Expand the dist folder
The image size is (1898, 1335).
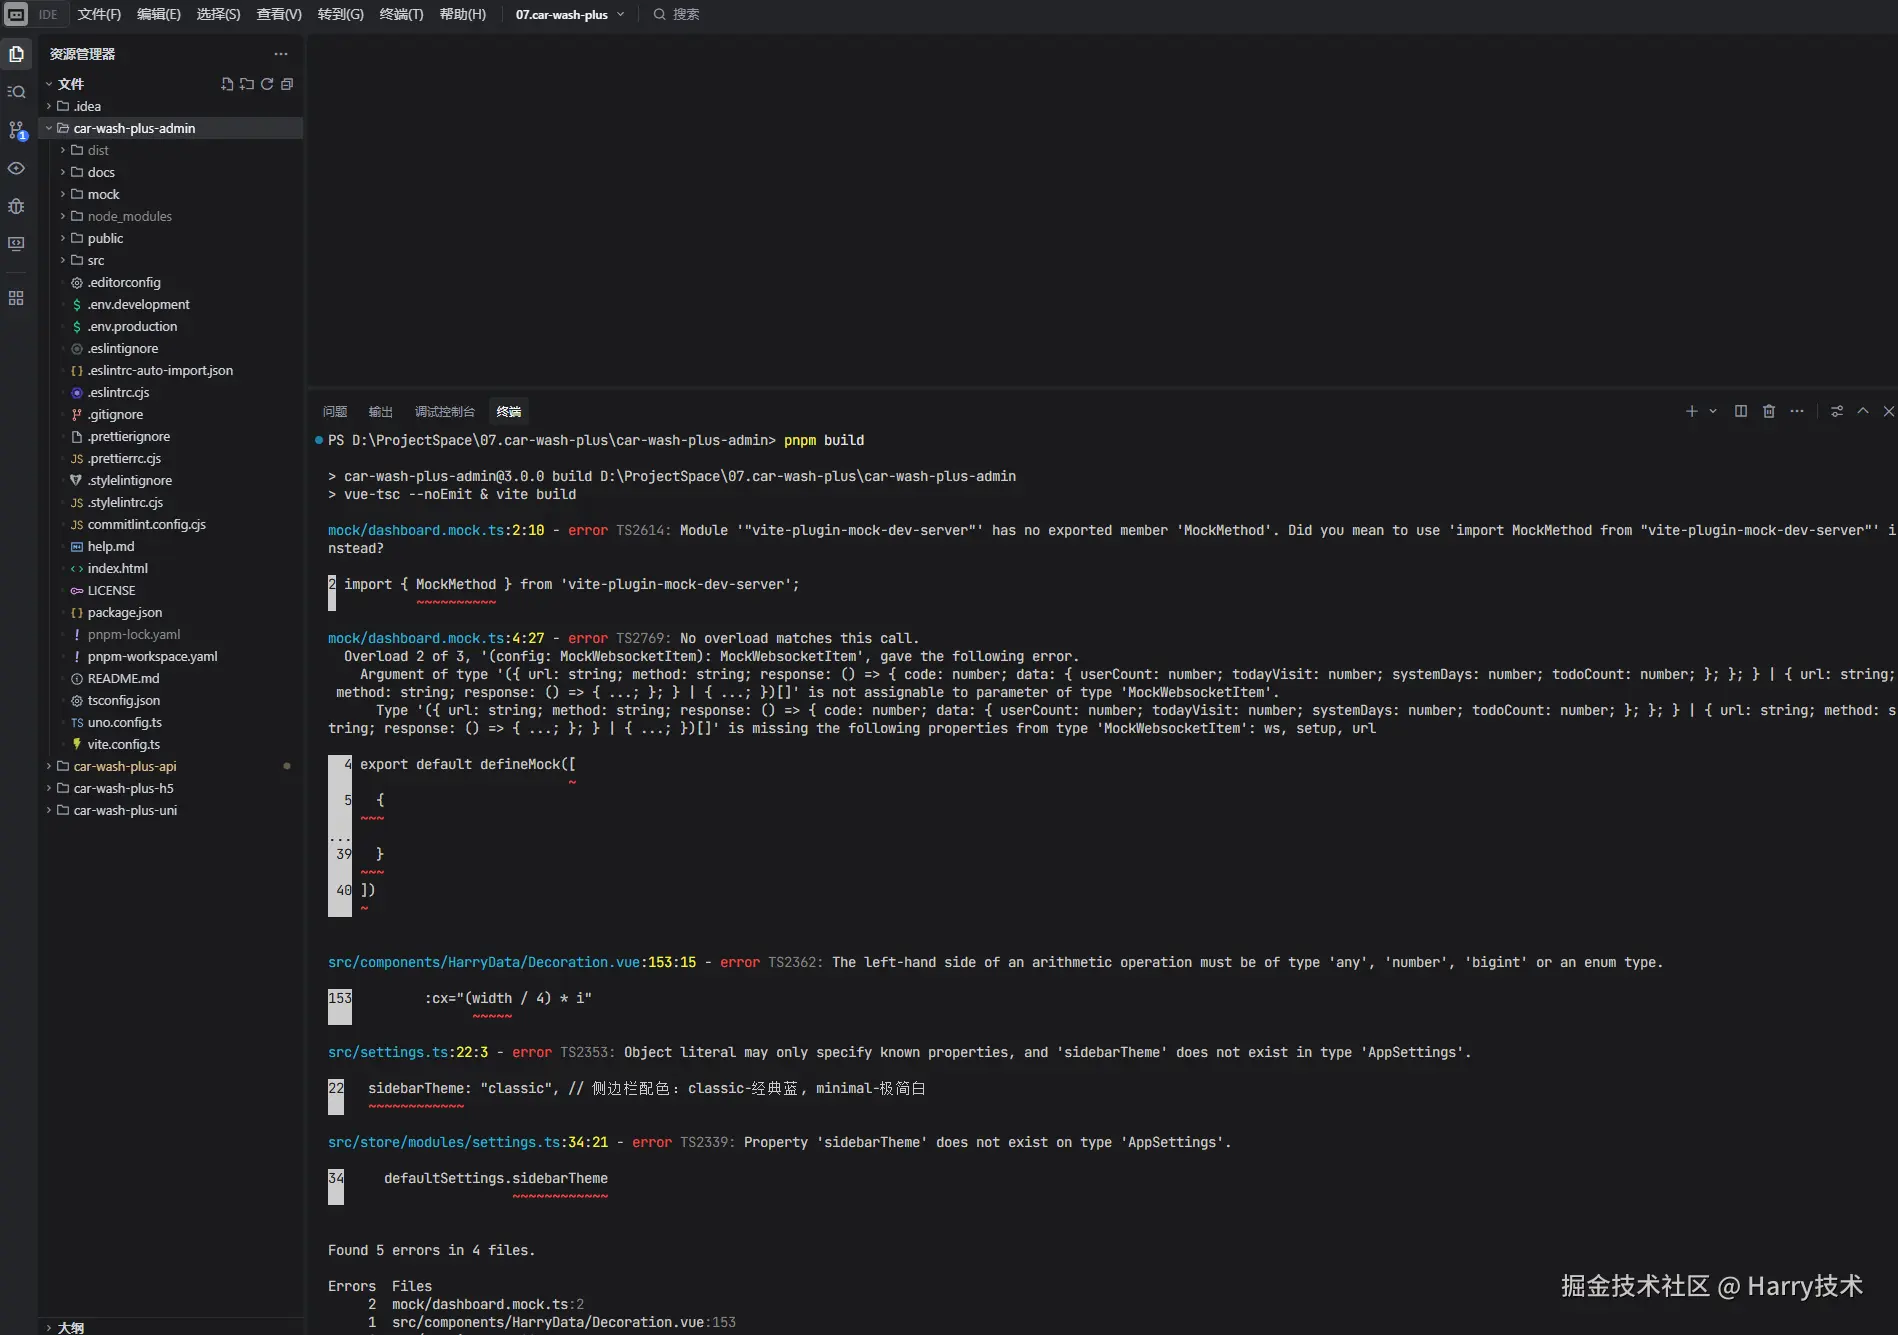[x=63, y=150]
